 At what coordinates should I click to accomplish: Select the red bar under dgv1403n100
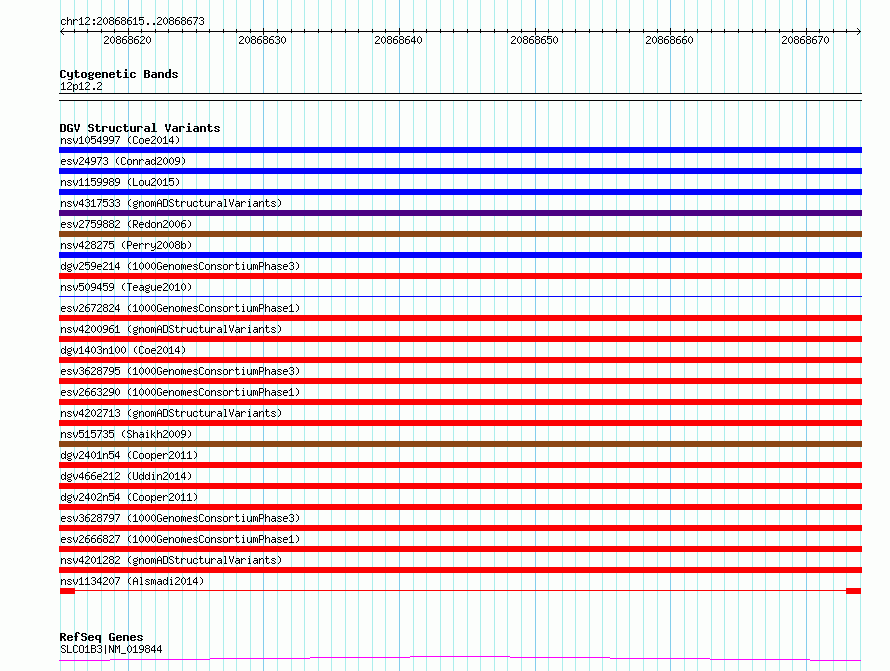pos(460,360)
